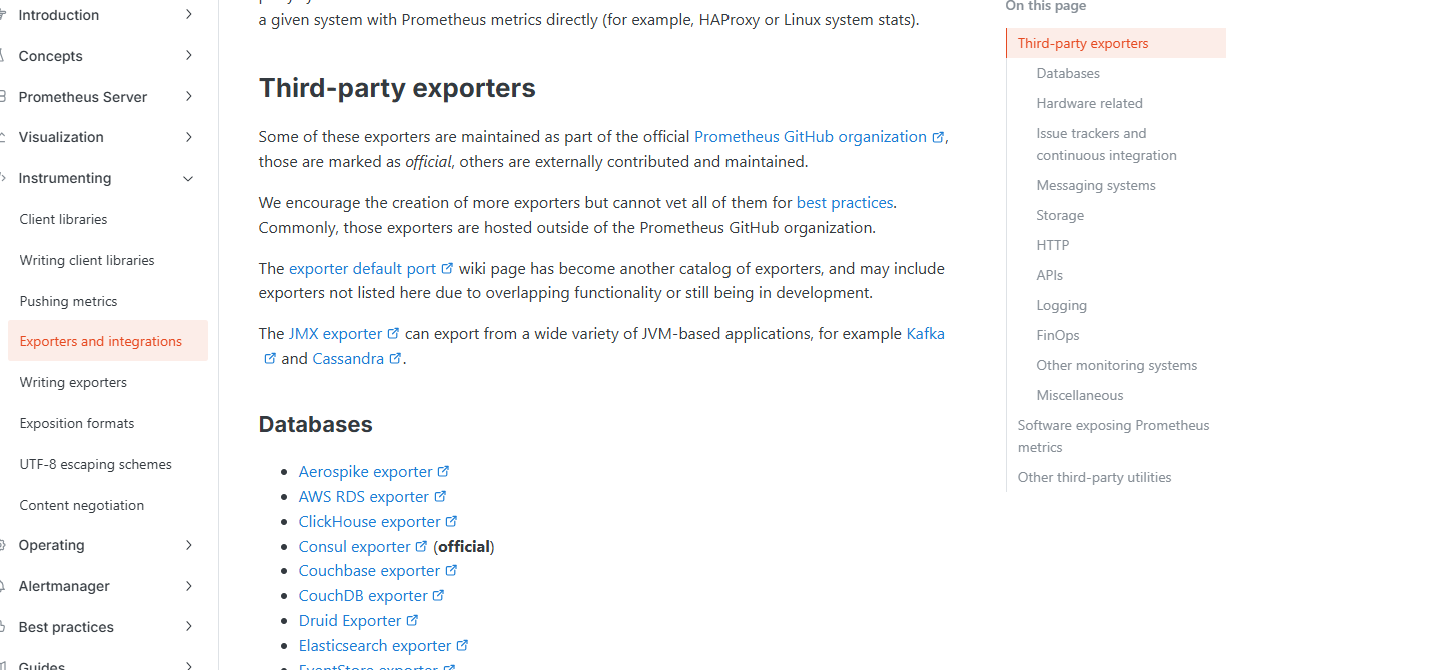Jump to Third-party exporters in page outline
The height and width of the screenshot is (670, 1450).
pyautogui.click(x=1116, y=43)
